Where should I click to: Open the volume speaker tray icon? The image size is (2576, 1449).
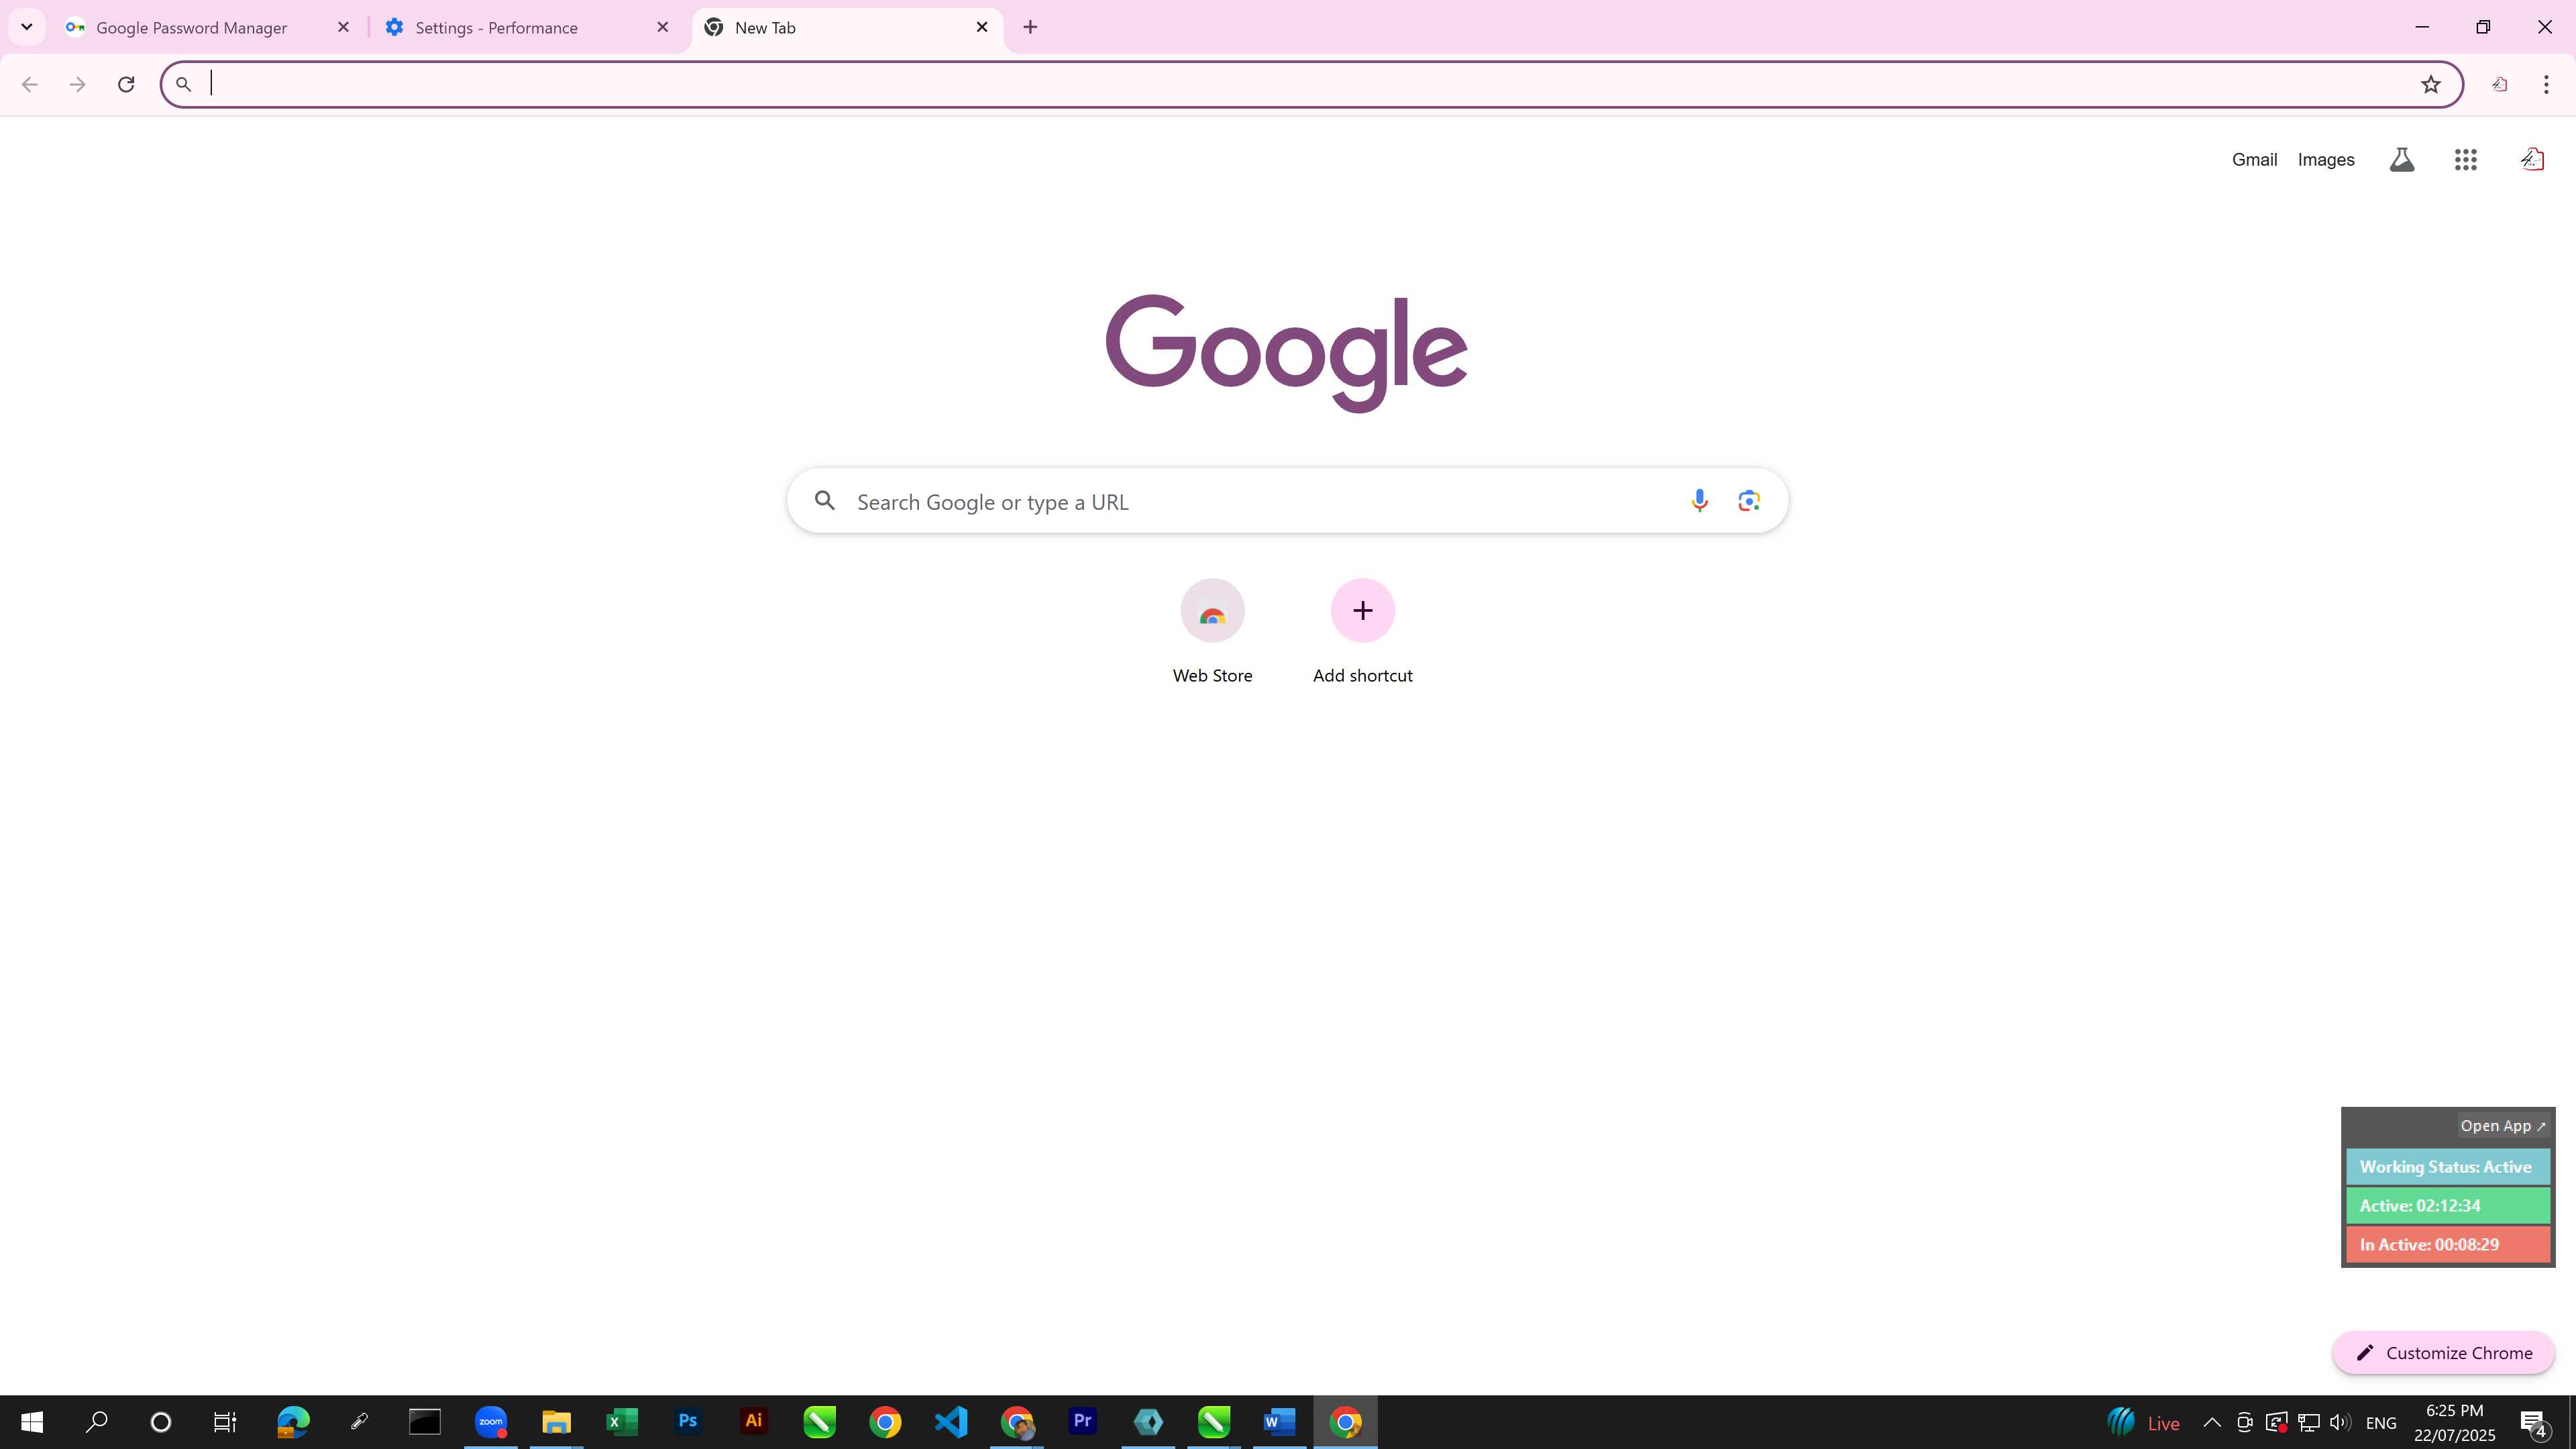(2340, 1422)
